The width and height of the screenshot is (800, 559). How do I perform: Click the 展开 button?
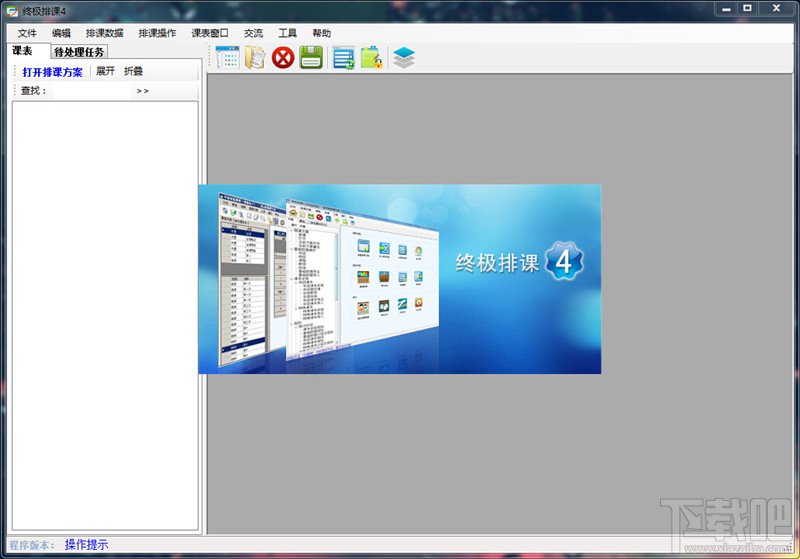(106, 71)
